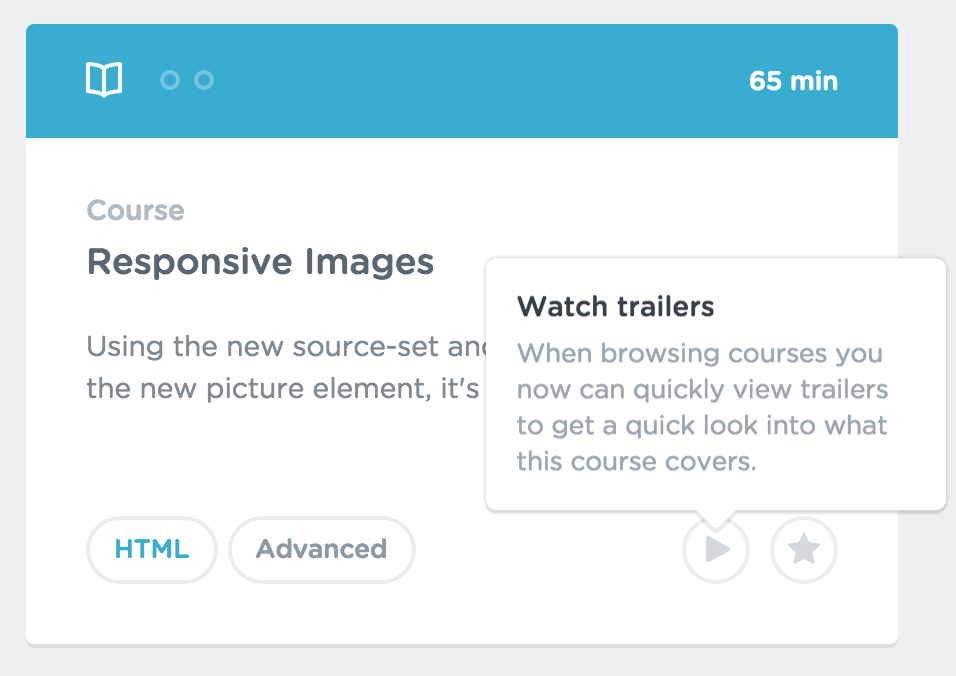Click the white card area below the tags
The width and height of the screenshot is (956, 676).
(462, 613)
